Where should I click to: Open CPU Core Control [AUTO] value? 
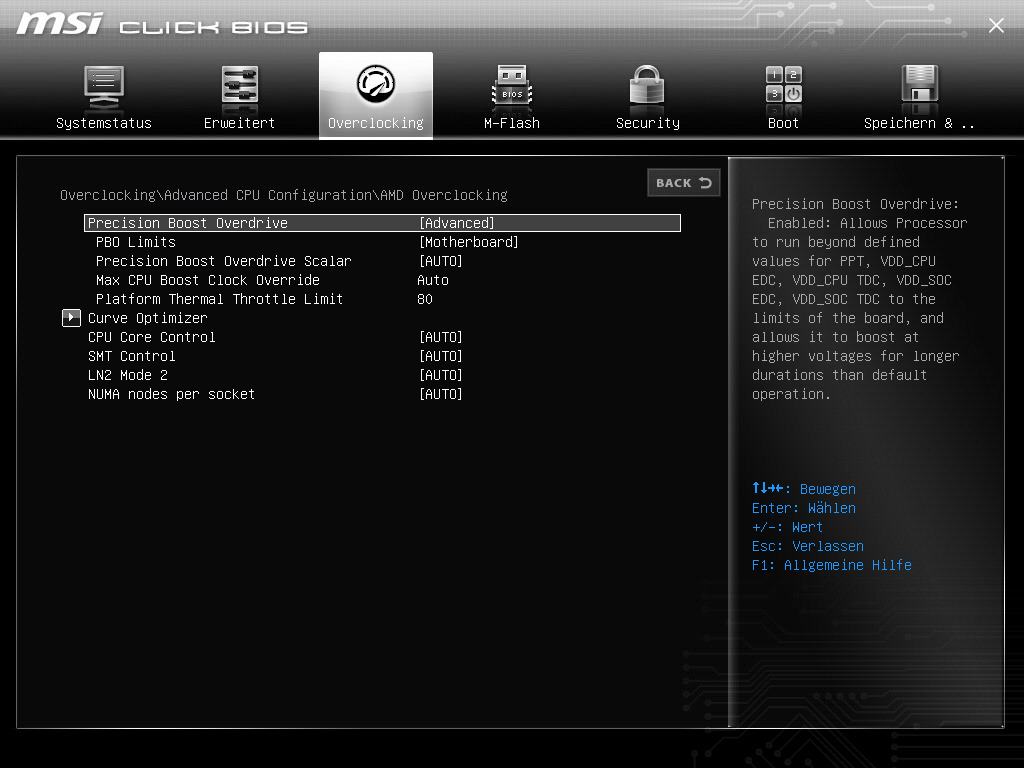pyautogui.click(x=441, y=337)
